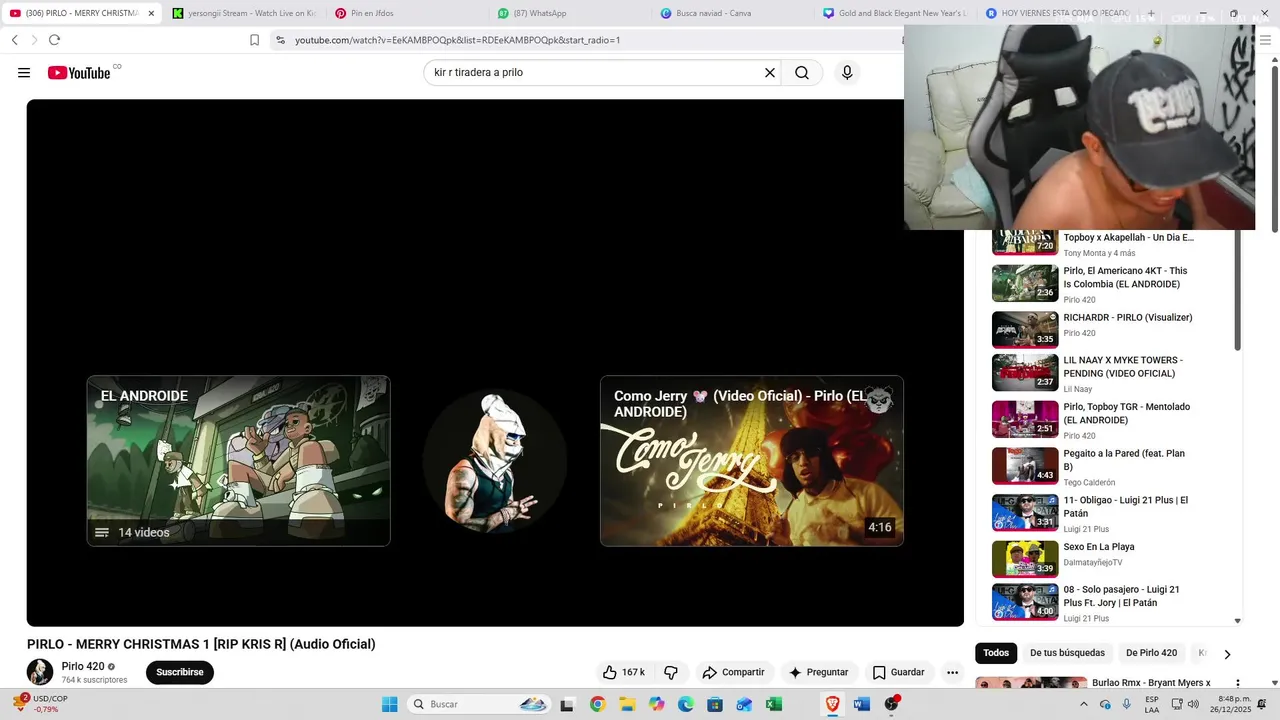The width and height of the screenshot is (1280, 720).
Task: Open the Como Jerry video end card
Action: [752, 461]
